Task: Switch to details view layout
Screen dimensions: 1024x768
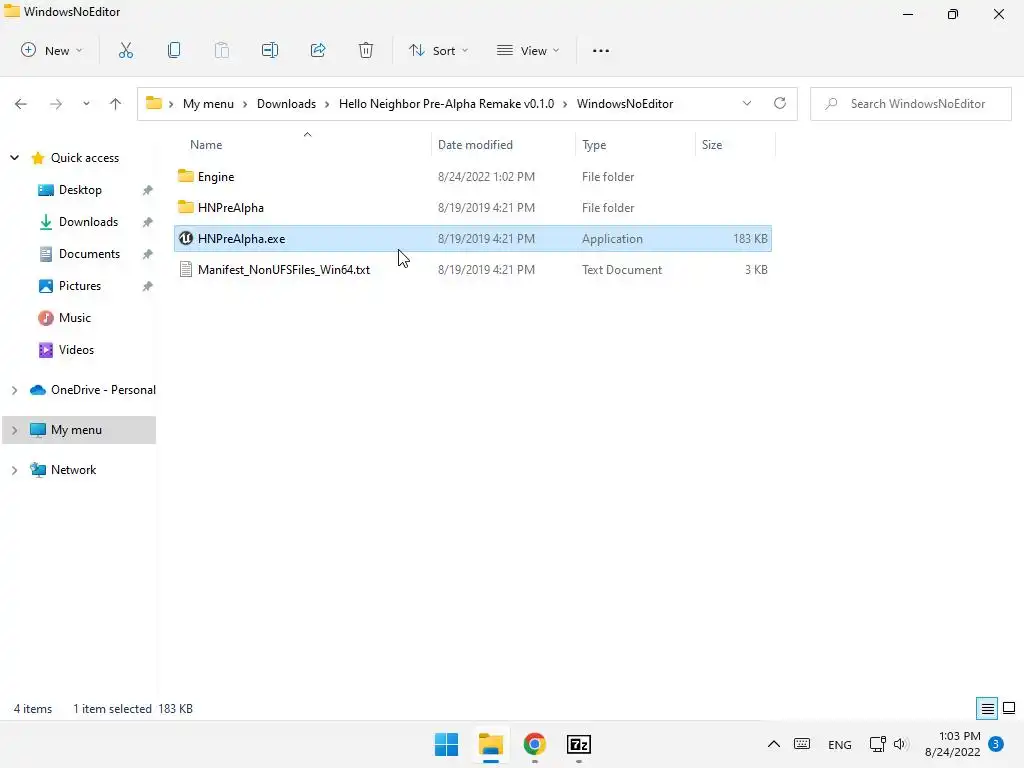Action: pyautogui.click(x=987, y=708)
